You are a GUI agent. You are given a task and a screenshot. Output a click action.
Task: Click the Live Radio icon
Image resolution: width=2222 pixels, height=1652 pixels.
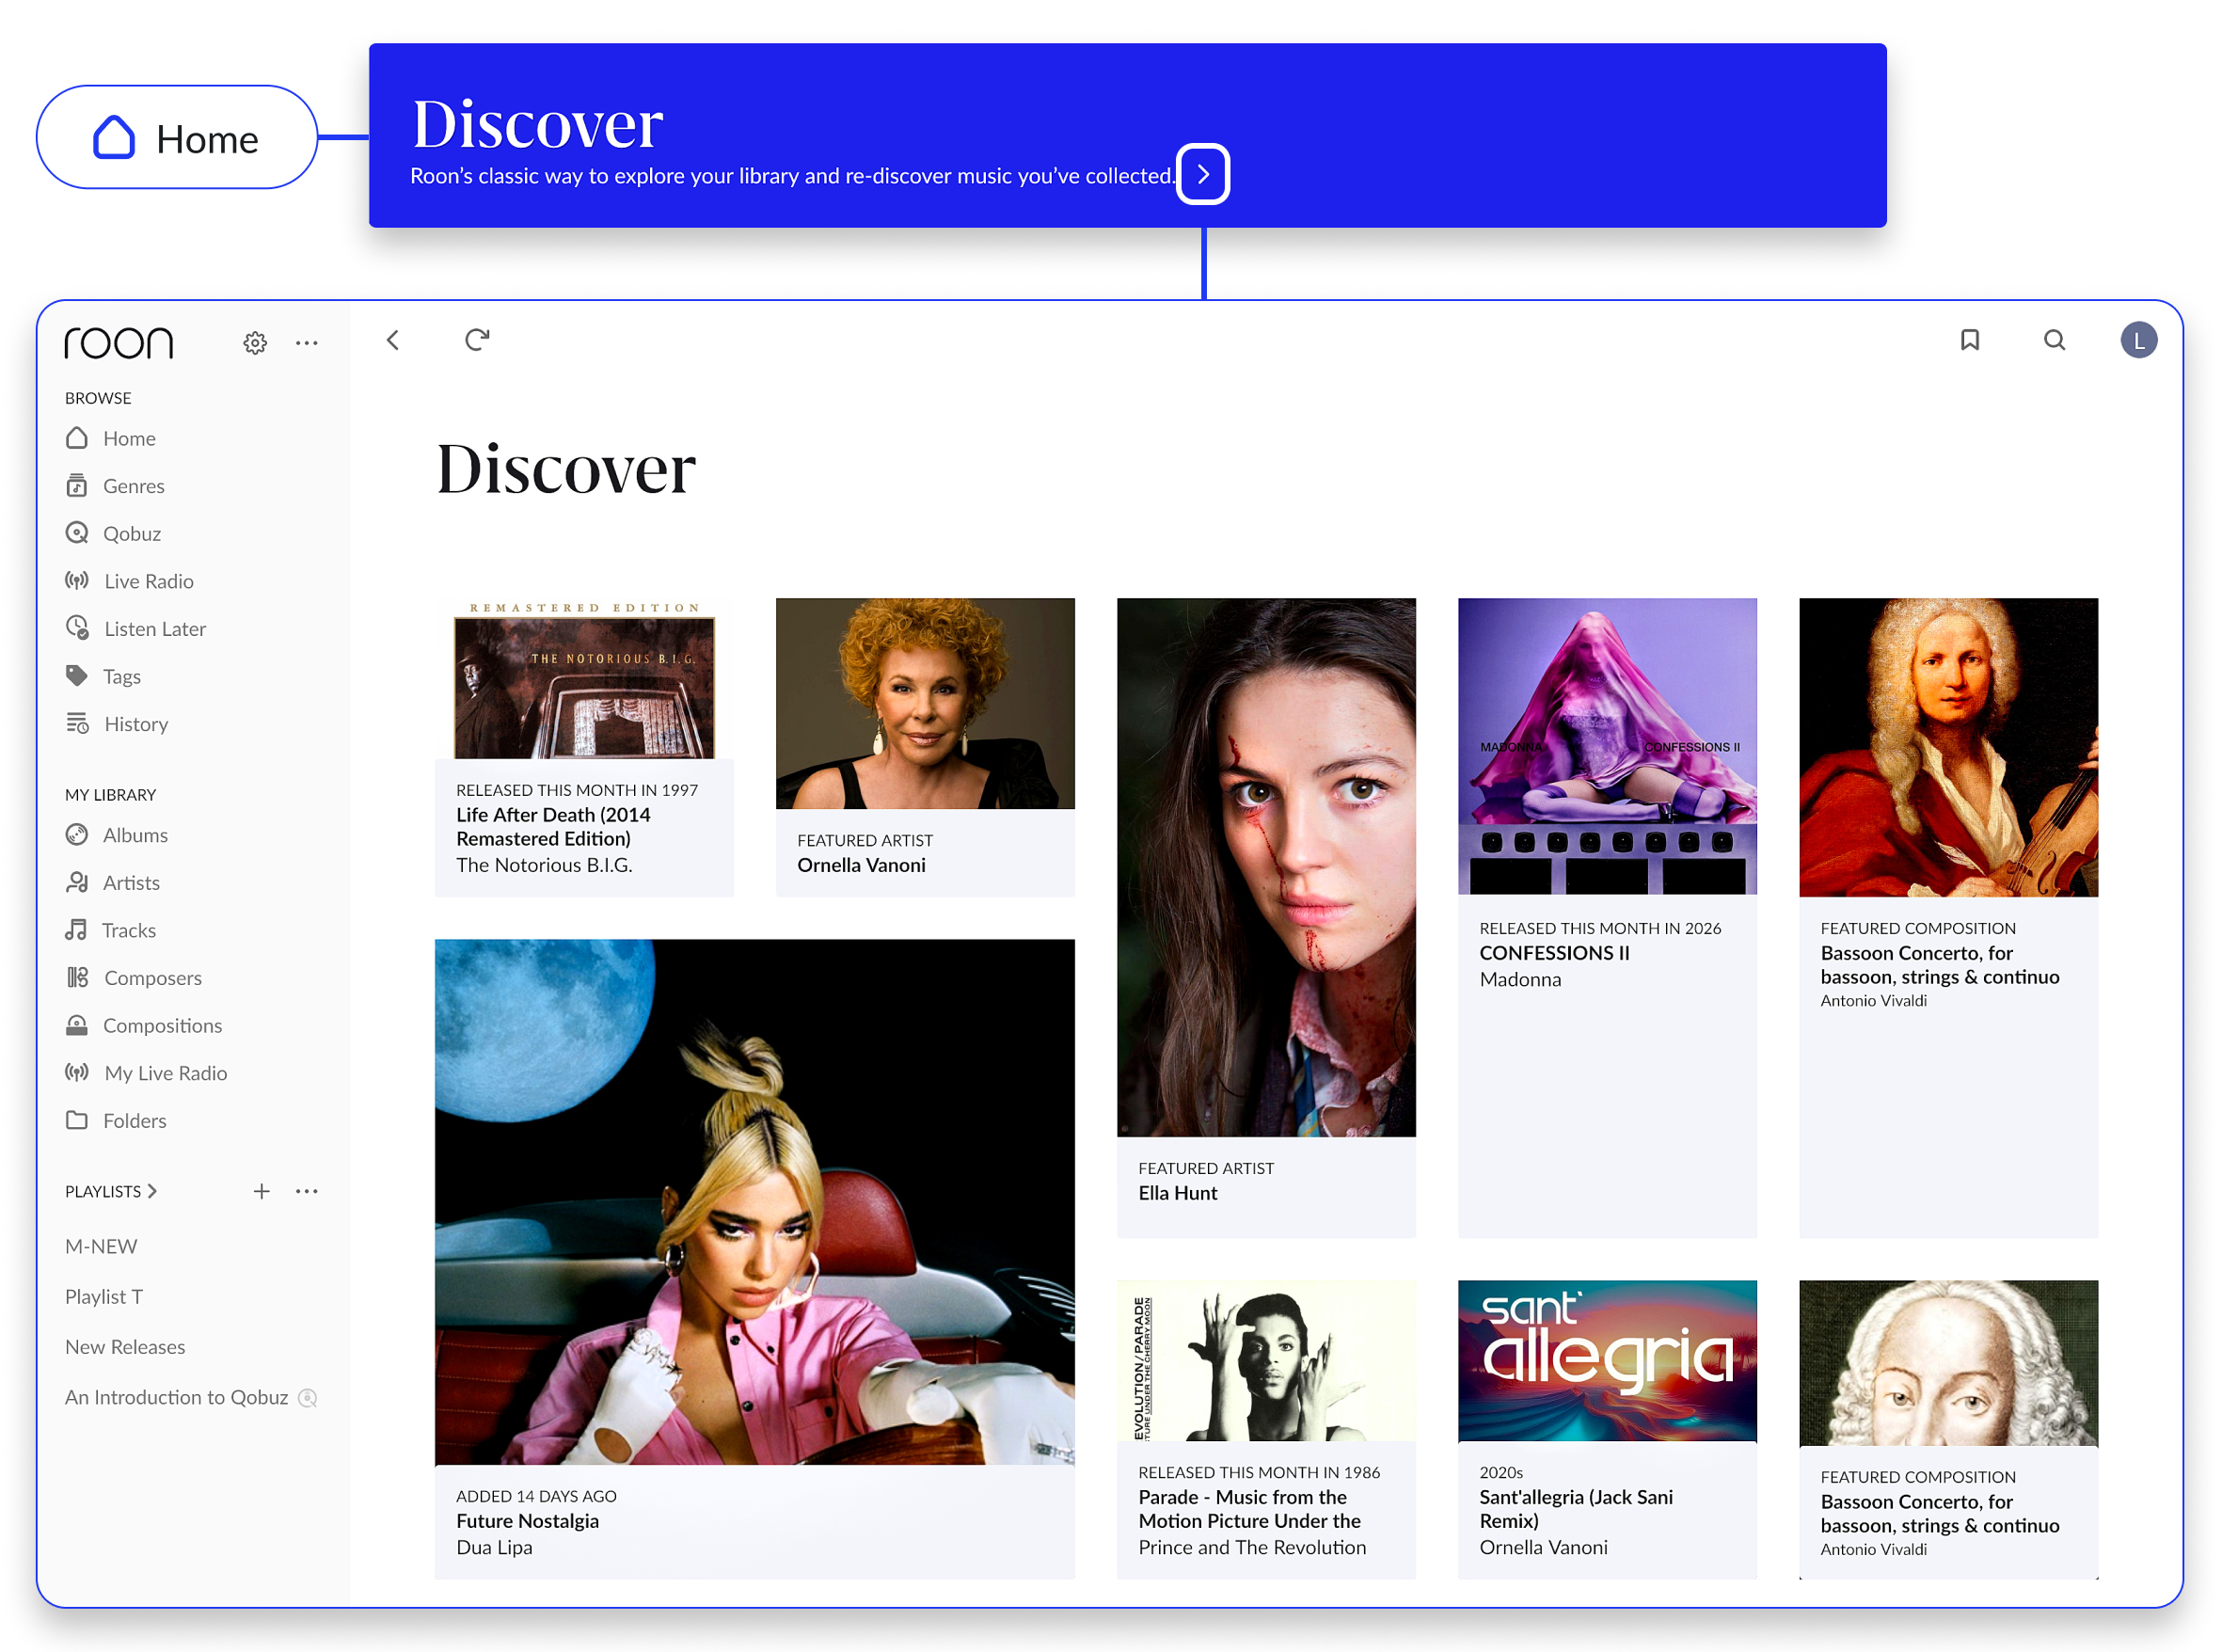point(77,581)
